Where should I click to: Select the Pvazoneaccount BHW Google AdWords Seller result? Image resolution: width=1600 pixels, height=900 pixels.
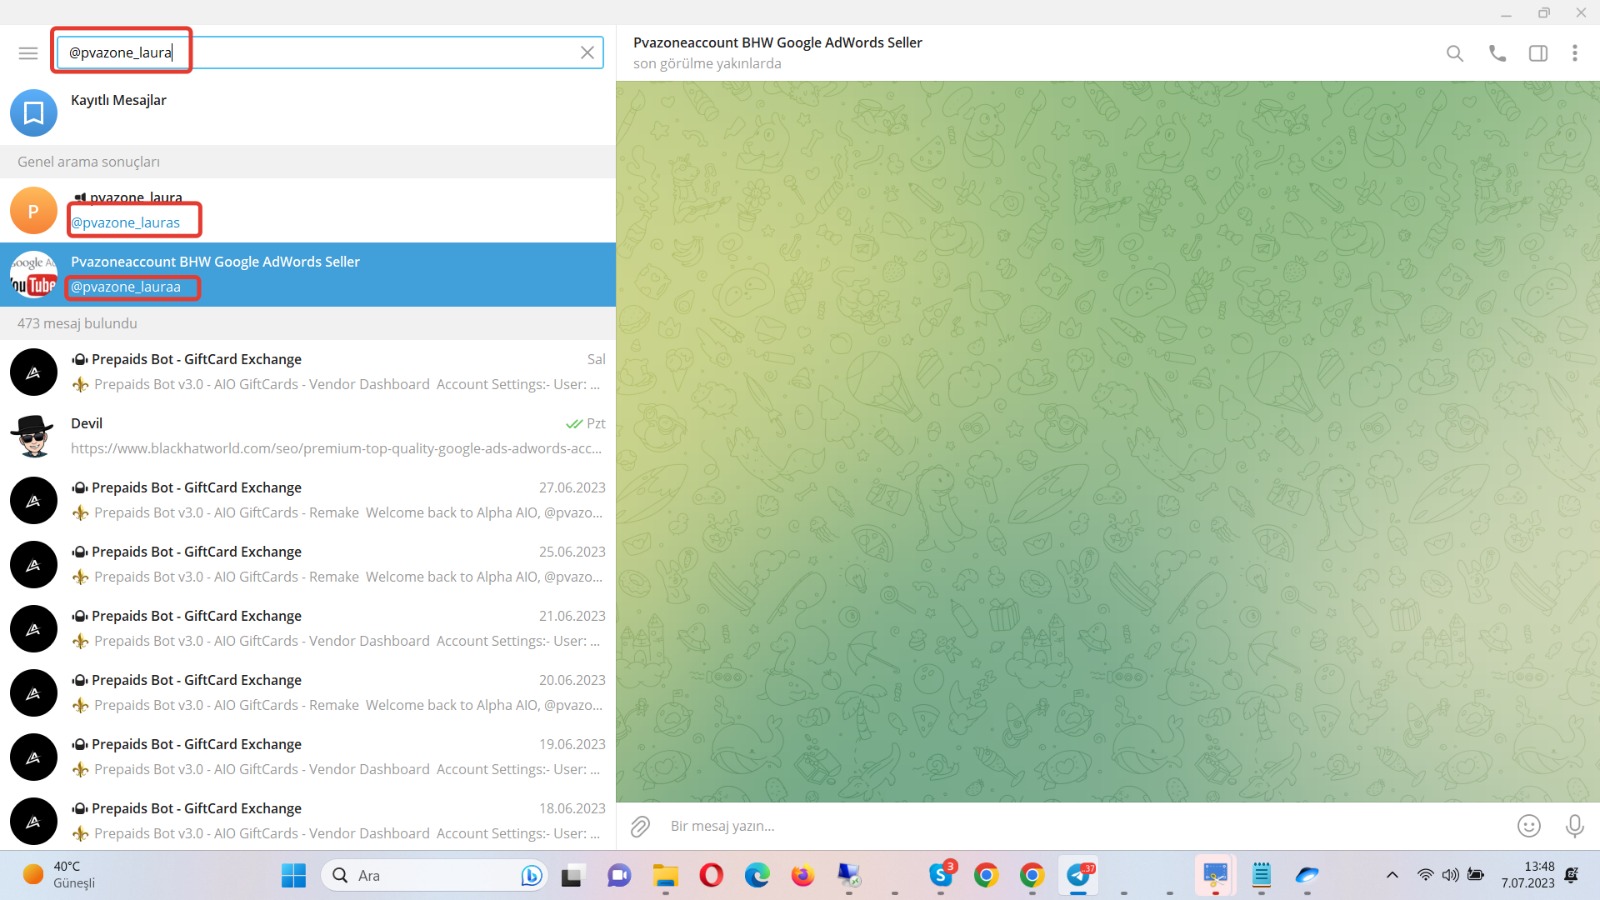point(308,275)
